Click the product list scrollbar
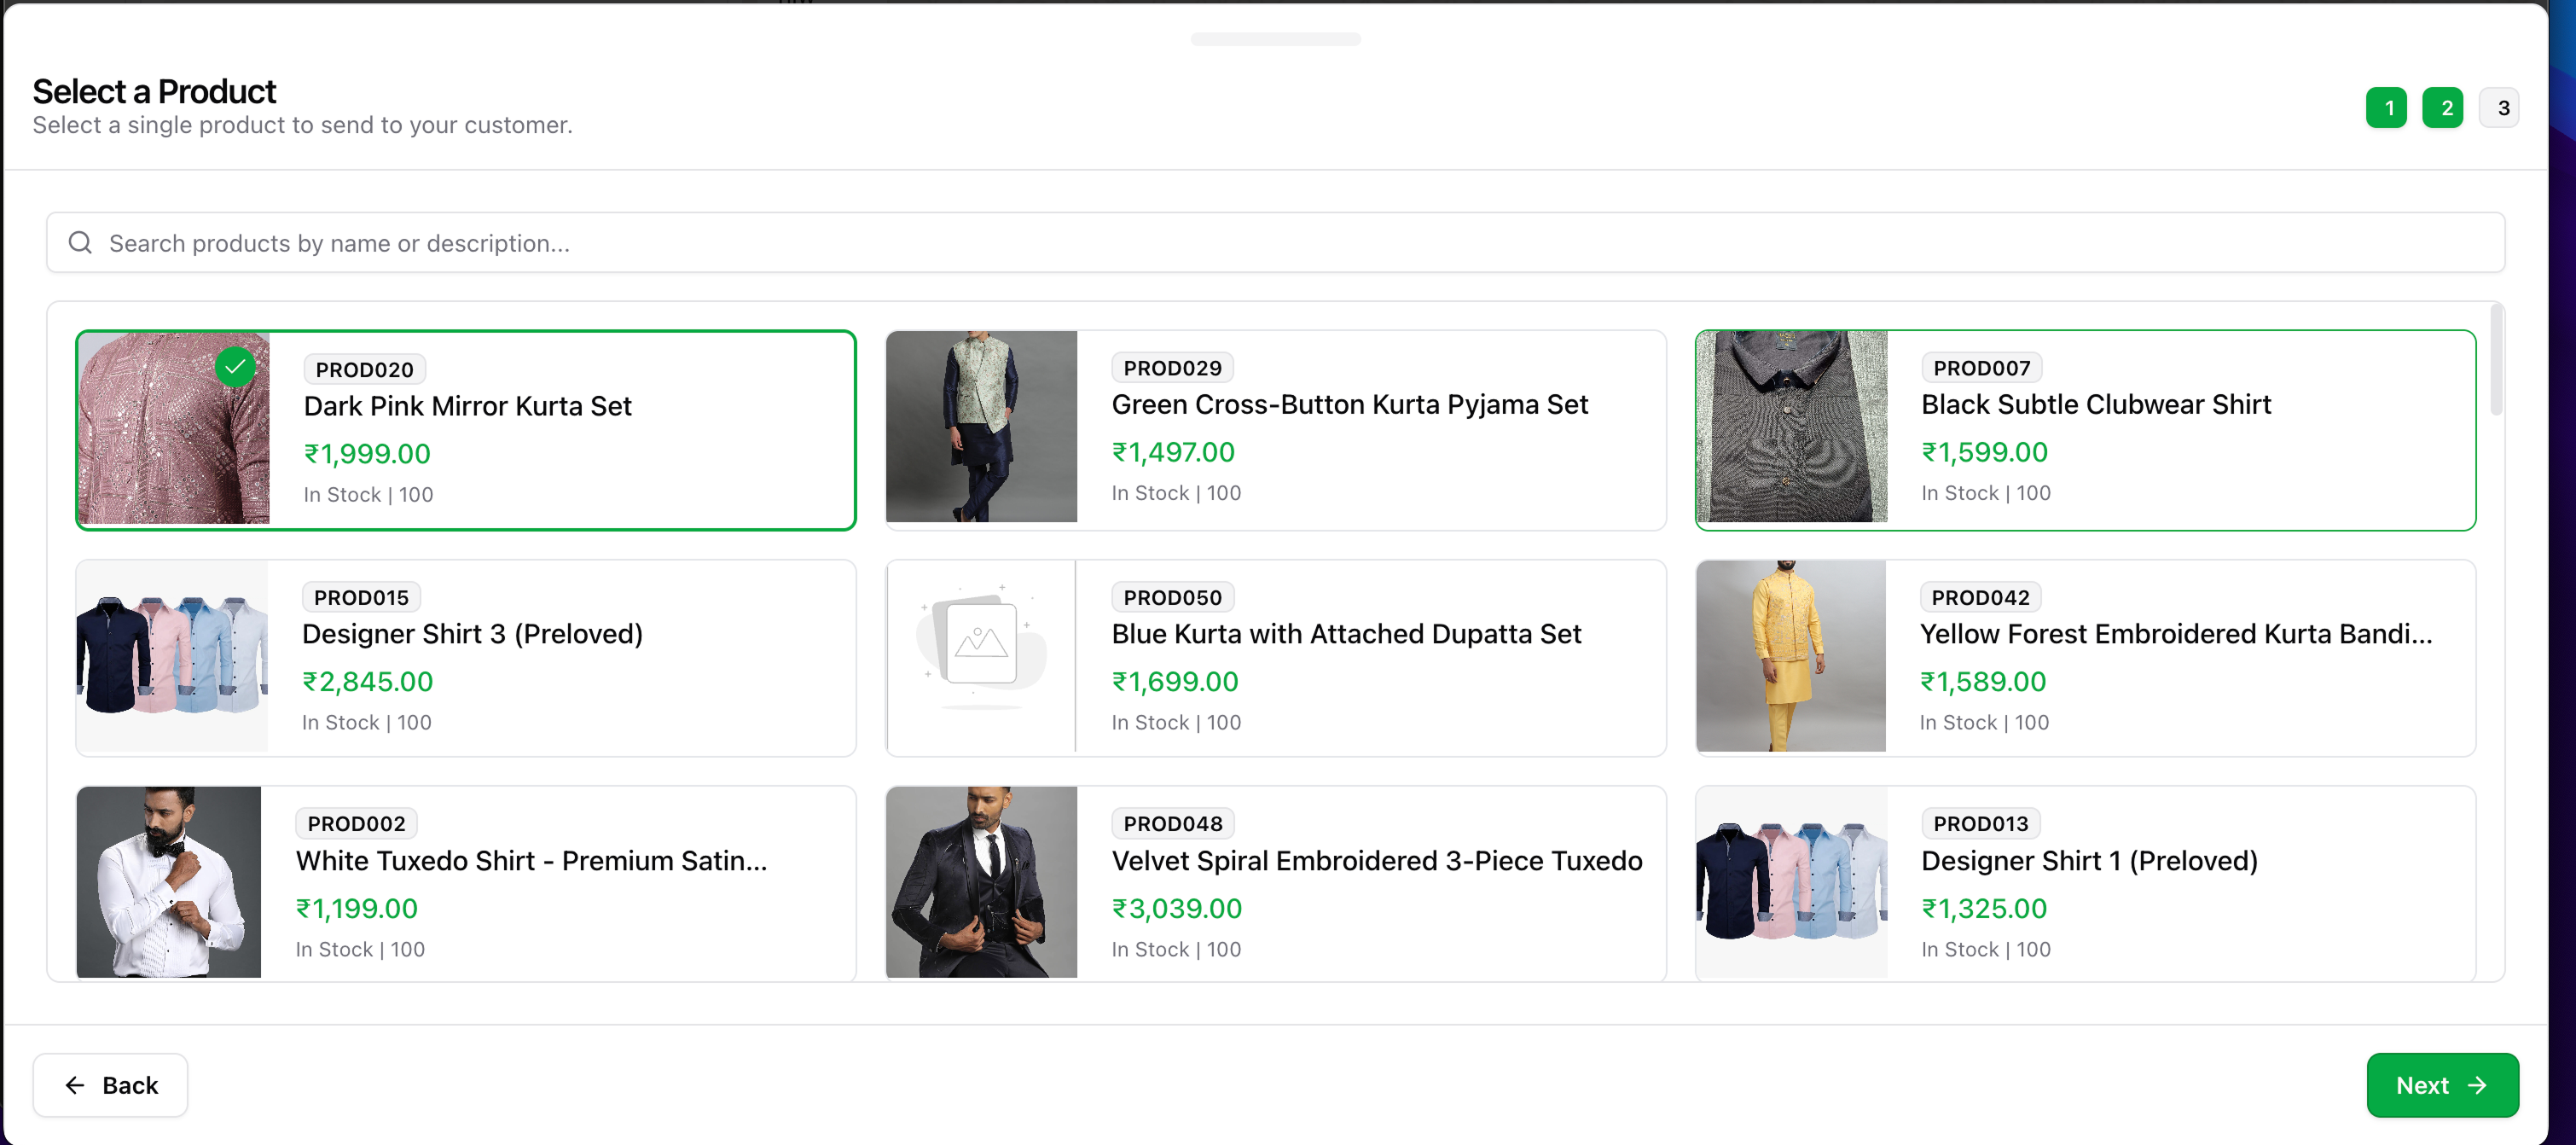 2496,360
